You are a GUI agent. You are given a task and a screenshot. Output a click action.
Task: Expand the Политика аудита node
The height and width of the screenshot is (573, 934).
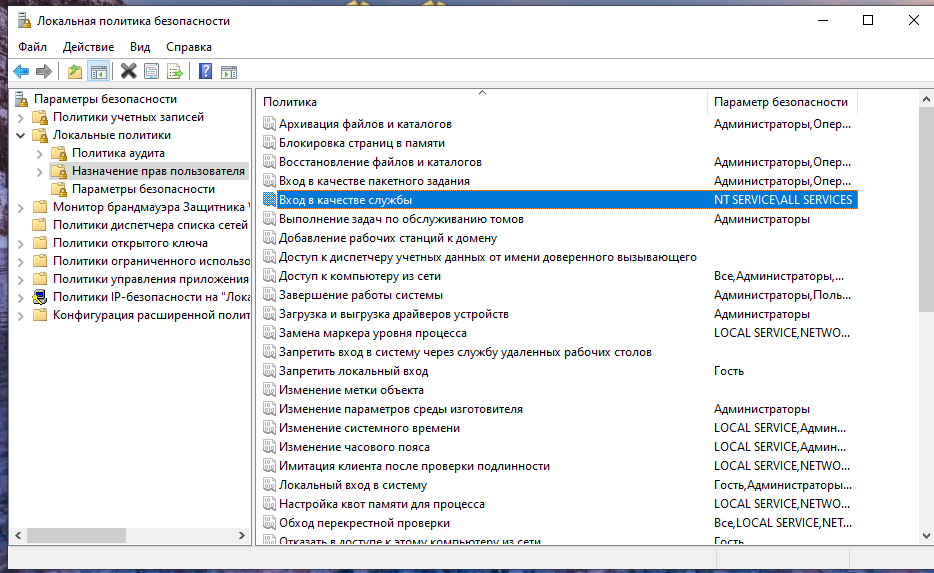pyautogui.click(x=39, y=153)
